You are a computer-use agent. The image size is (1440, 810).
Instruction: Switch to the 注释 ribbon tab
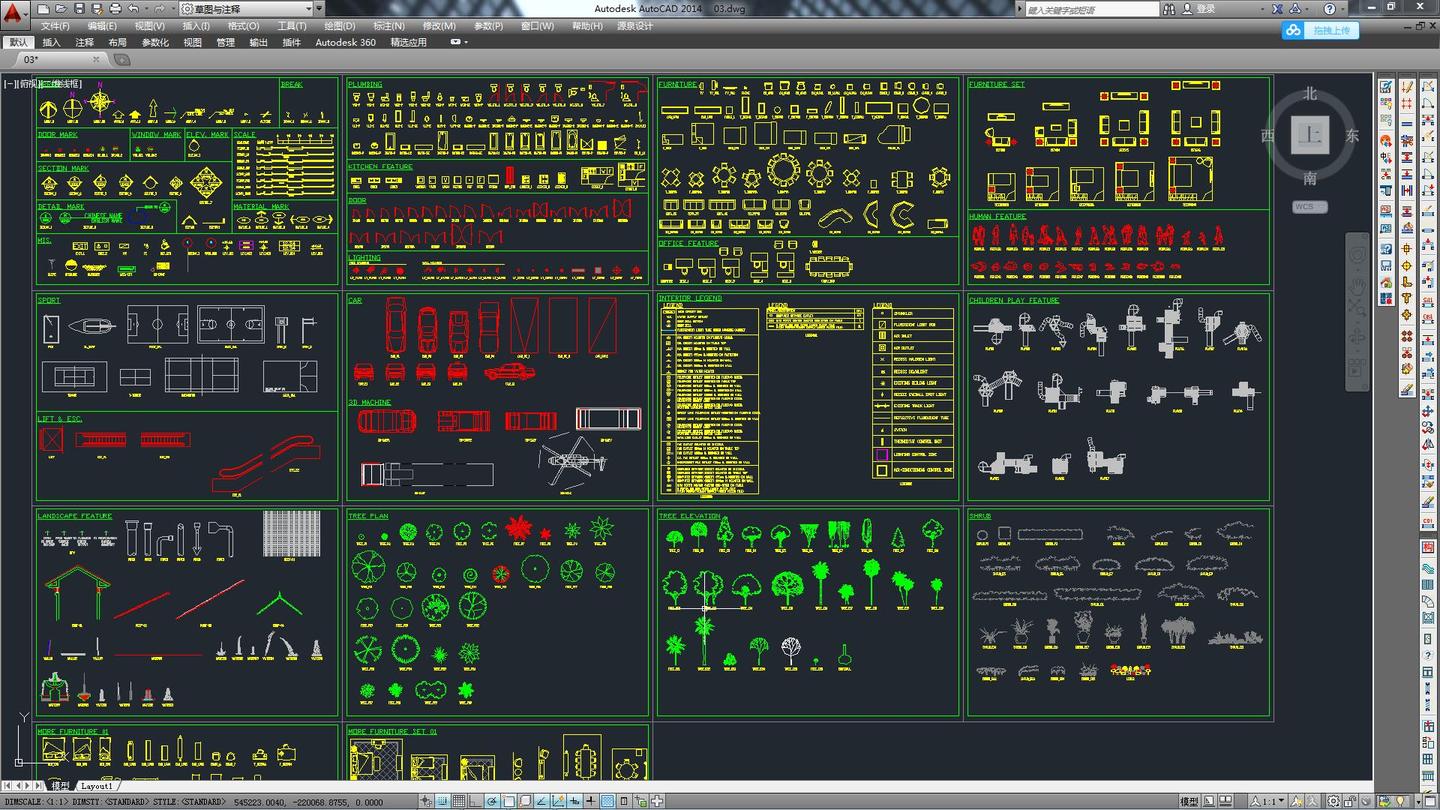[x=84, y=43]
